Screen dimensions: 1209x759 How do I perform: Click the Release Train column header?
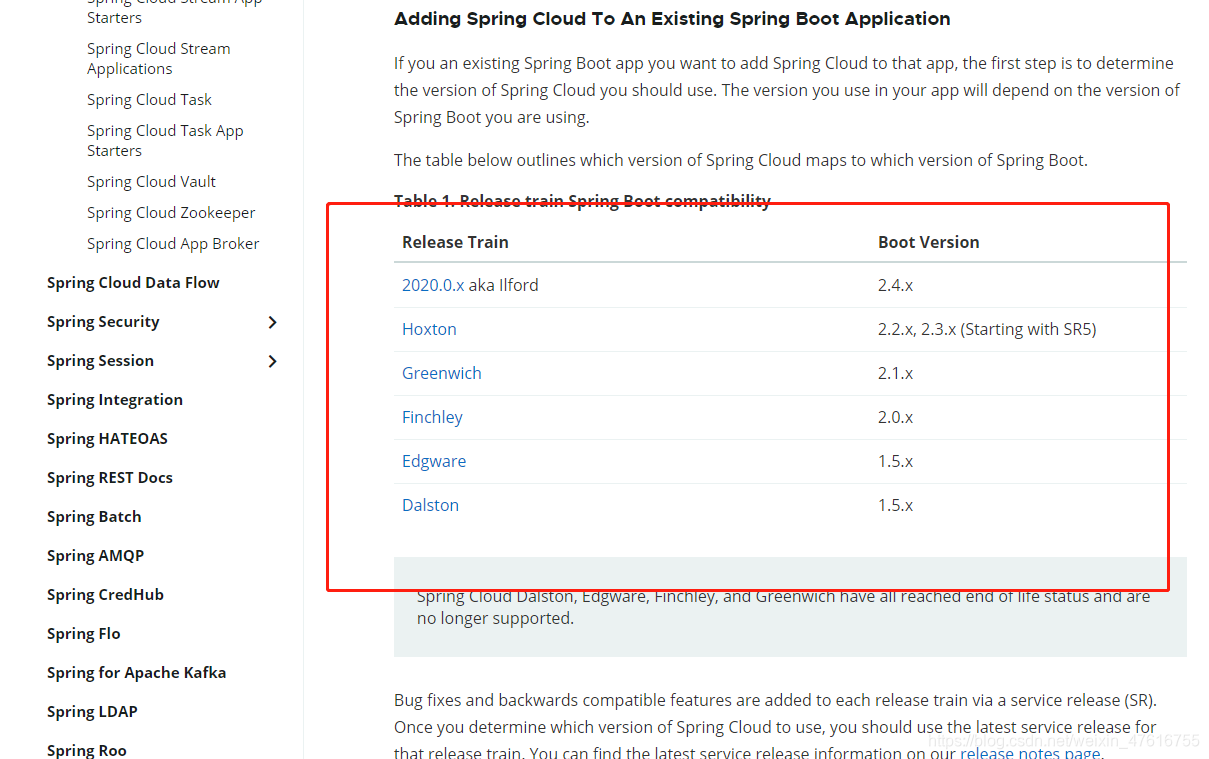(455, 242)
